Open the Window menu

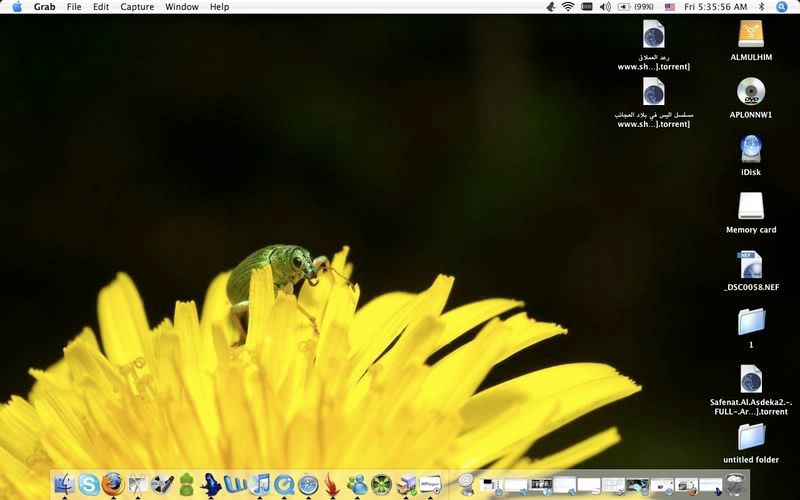point(181,7)
